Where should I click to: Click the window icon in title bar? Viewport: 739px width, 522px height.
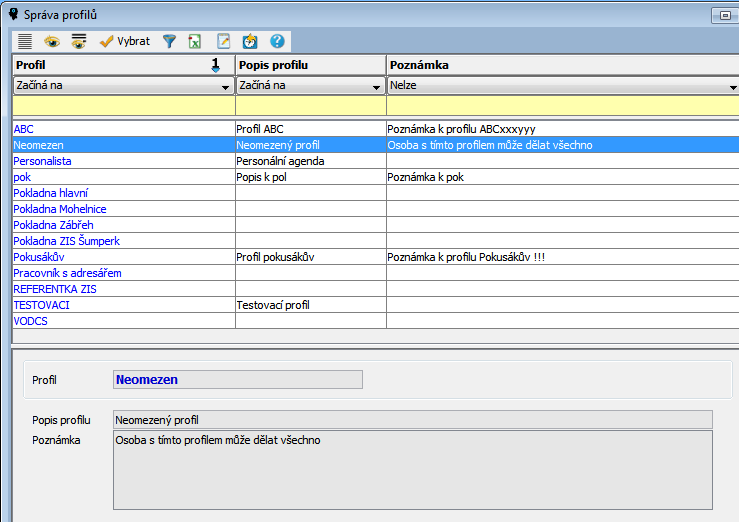click(11, 14)
